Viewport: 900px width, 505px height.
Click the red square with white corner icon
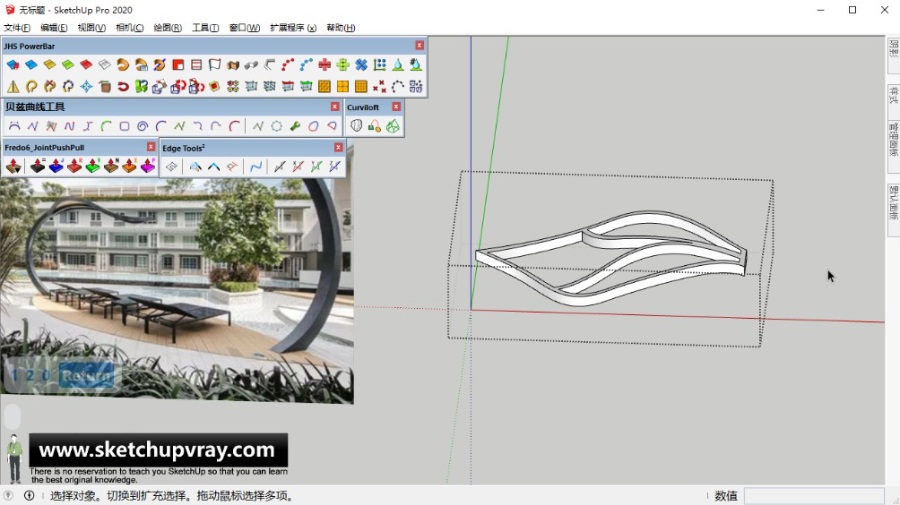[178, 65]
